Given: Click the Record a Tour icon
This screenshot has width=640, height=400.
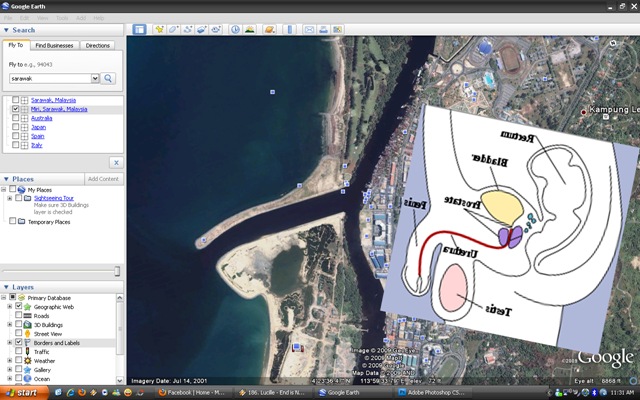Looking at the screenshot, I should pos(216,29).
